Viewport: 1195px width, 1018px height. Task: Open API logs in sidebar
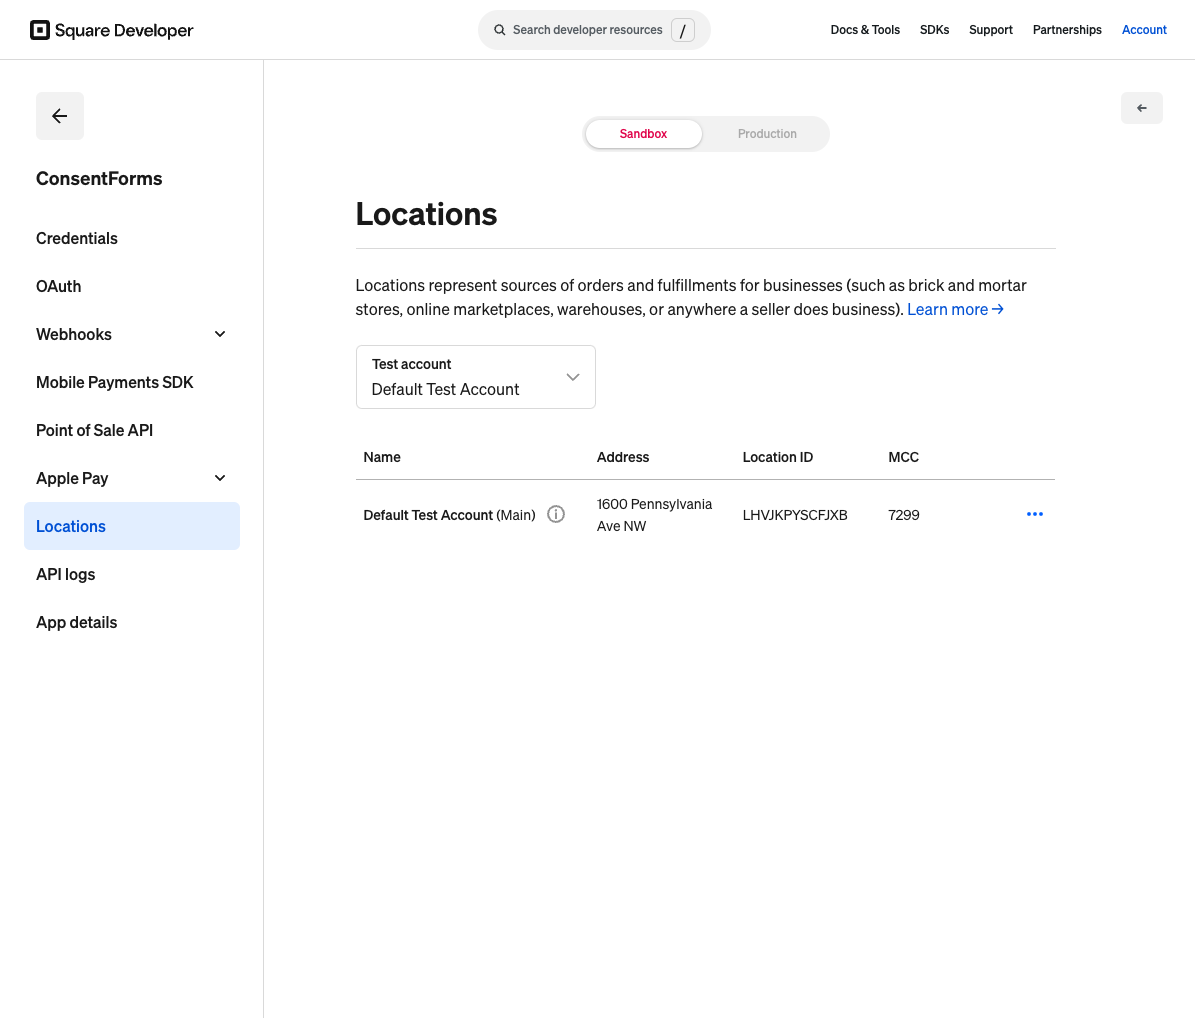click(x=66, y=575)
